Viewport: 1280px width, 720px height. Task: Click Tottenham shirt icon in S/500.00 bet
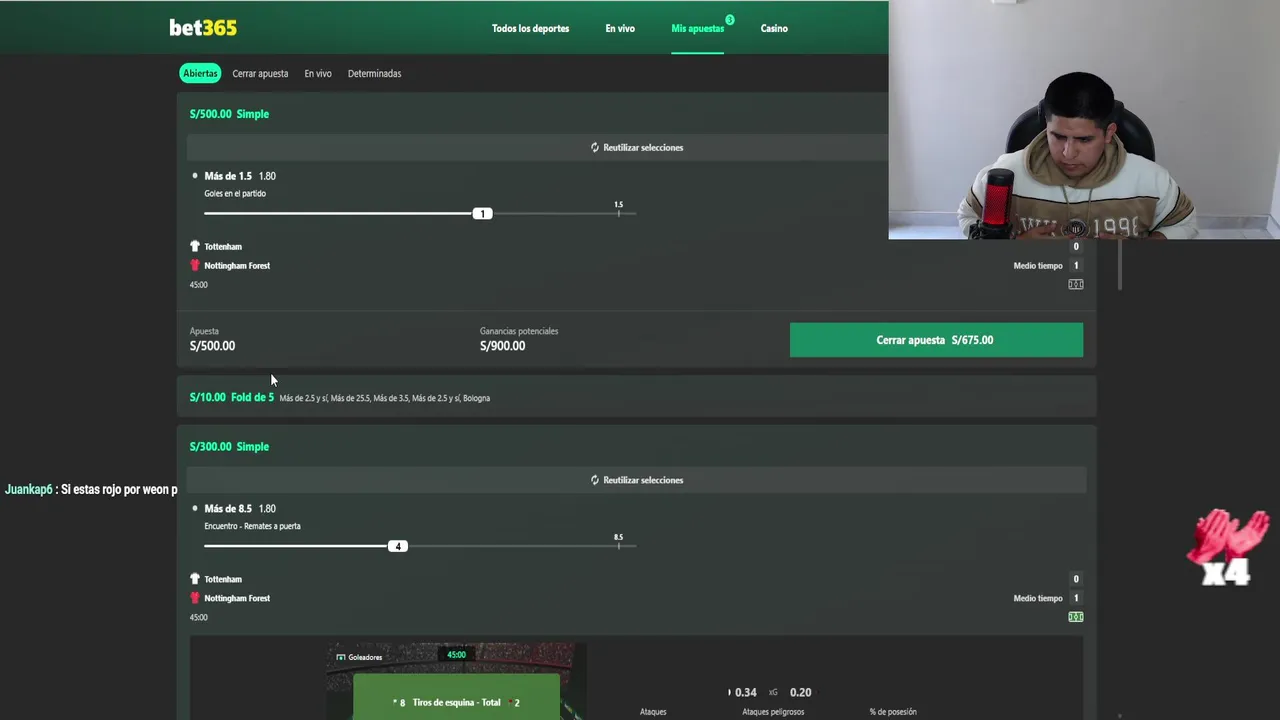coord(195,246)
